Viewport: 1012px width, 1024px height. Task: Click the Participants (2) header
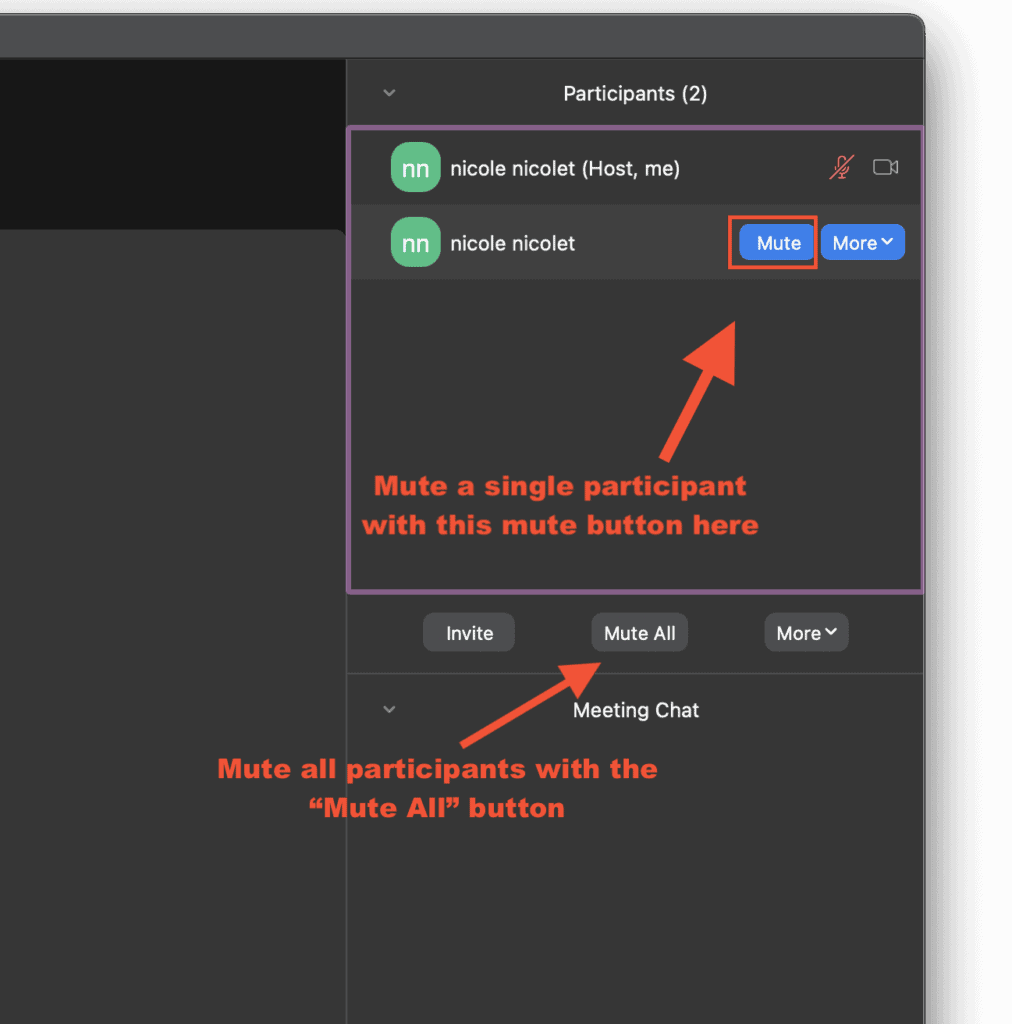(x=635, y=93)
